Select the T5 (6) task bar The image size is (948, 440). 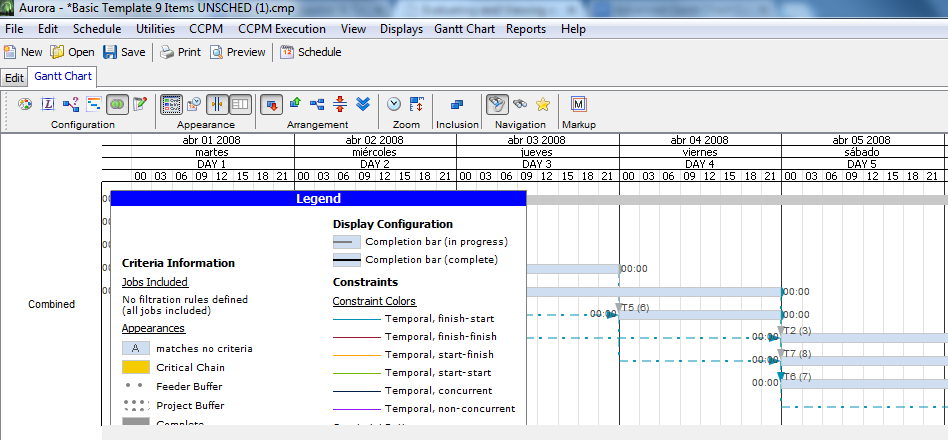pos(700,315)
